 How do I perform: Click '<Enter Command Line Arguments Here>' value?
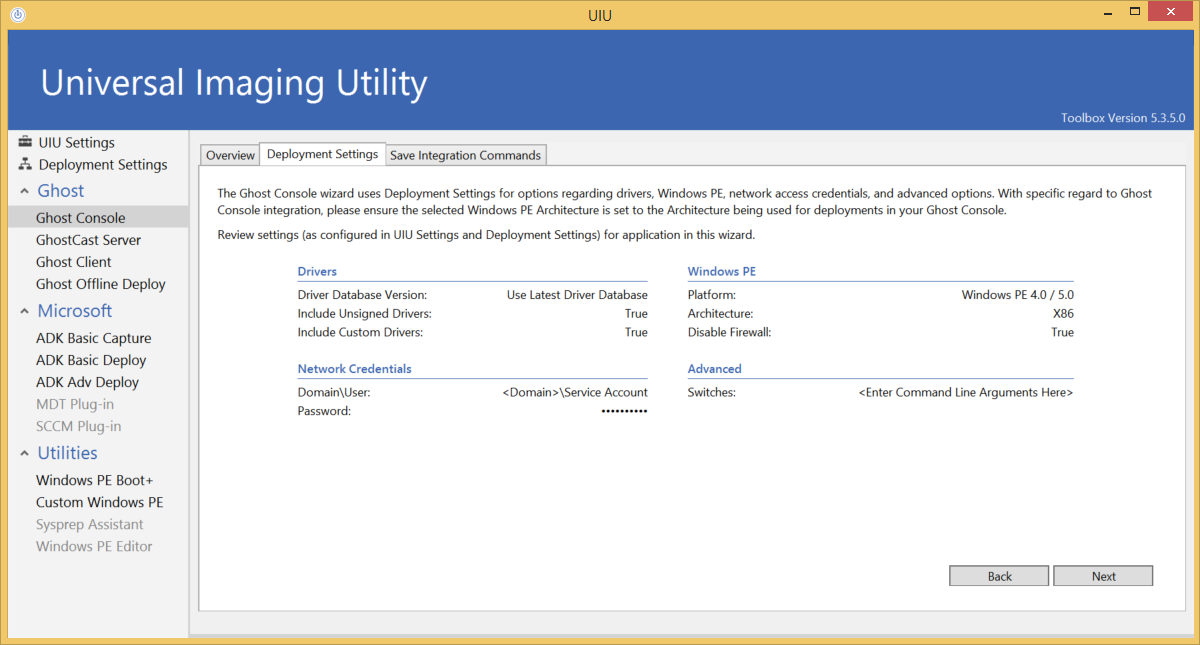(x=966, y=392)
